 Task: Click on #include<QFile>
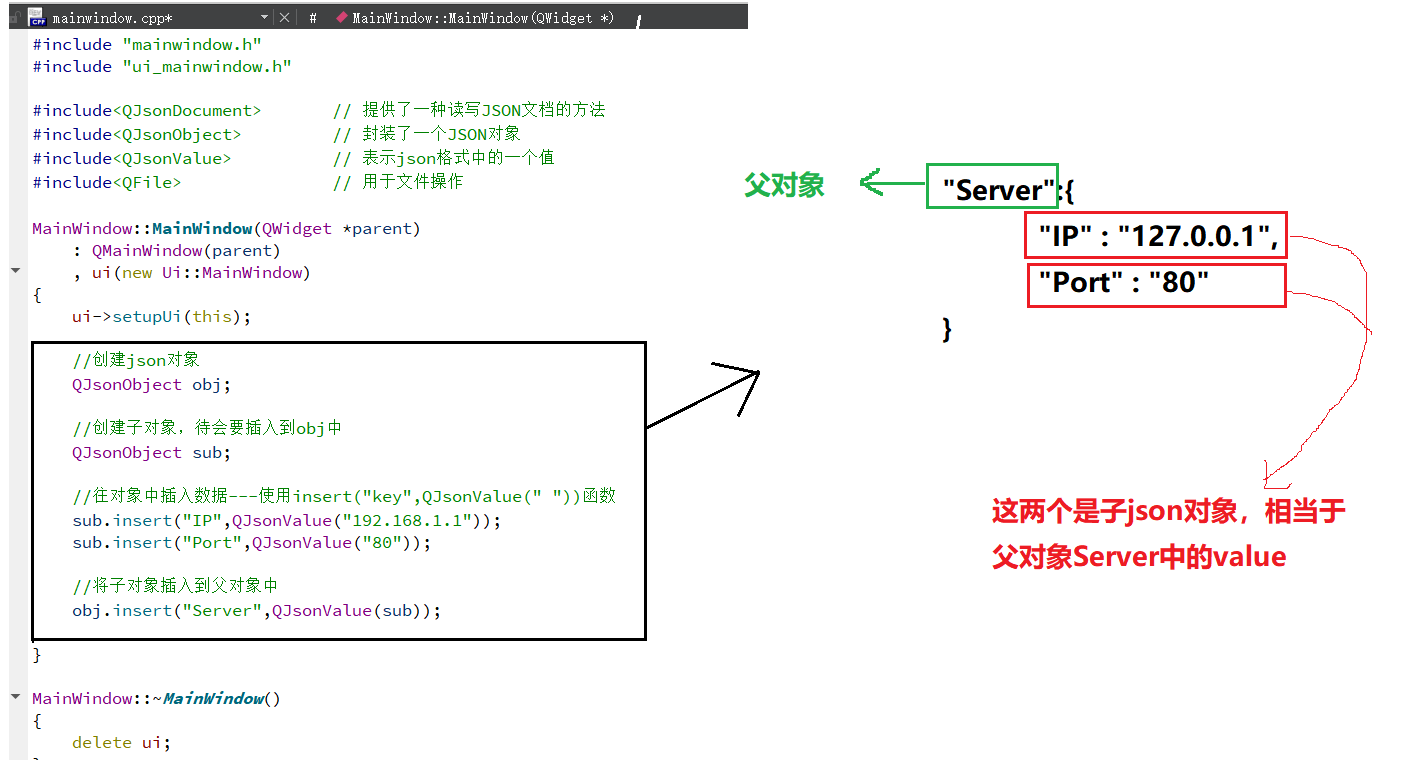pyautogui.click(x=107, y=182)
